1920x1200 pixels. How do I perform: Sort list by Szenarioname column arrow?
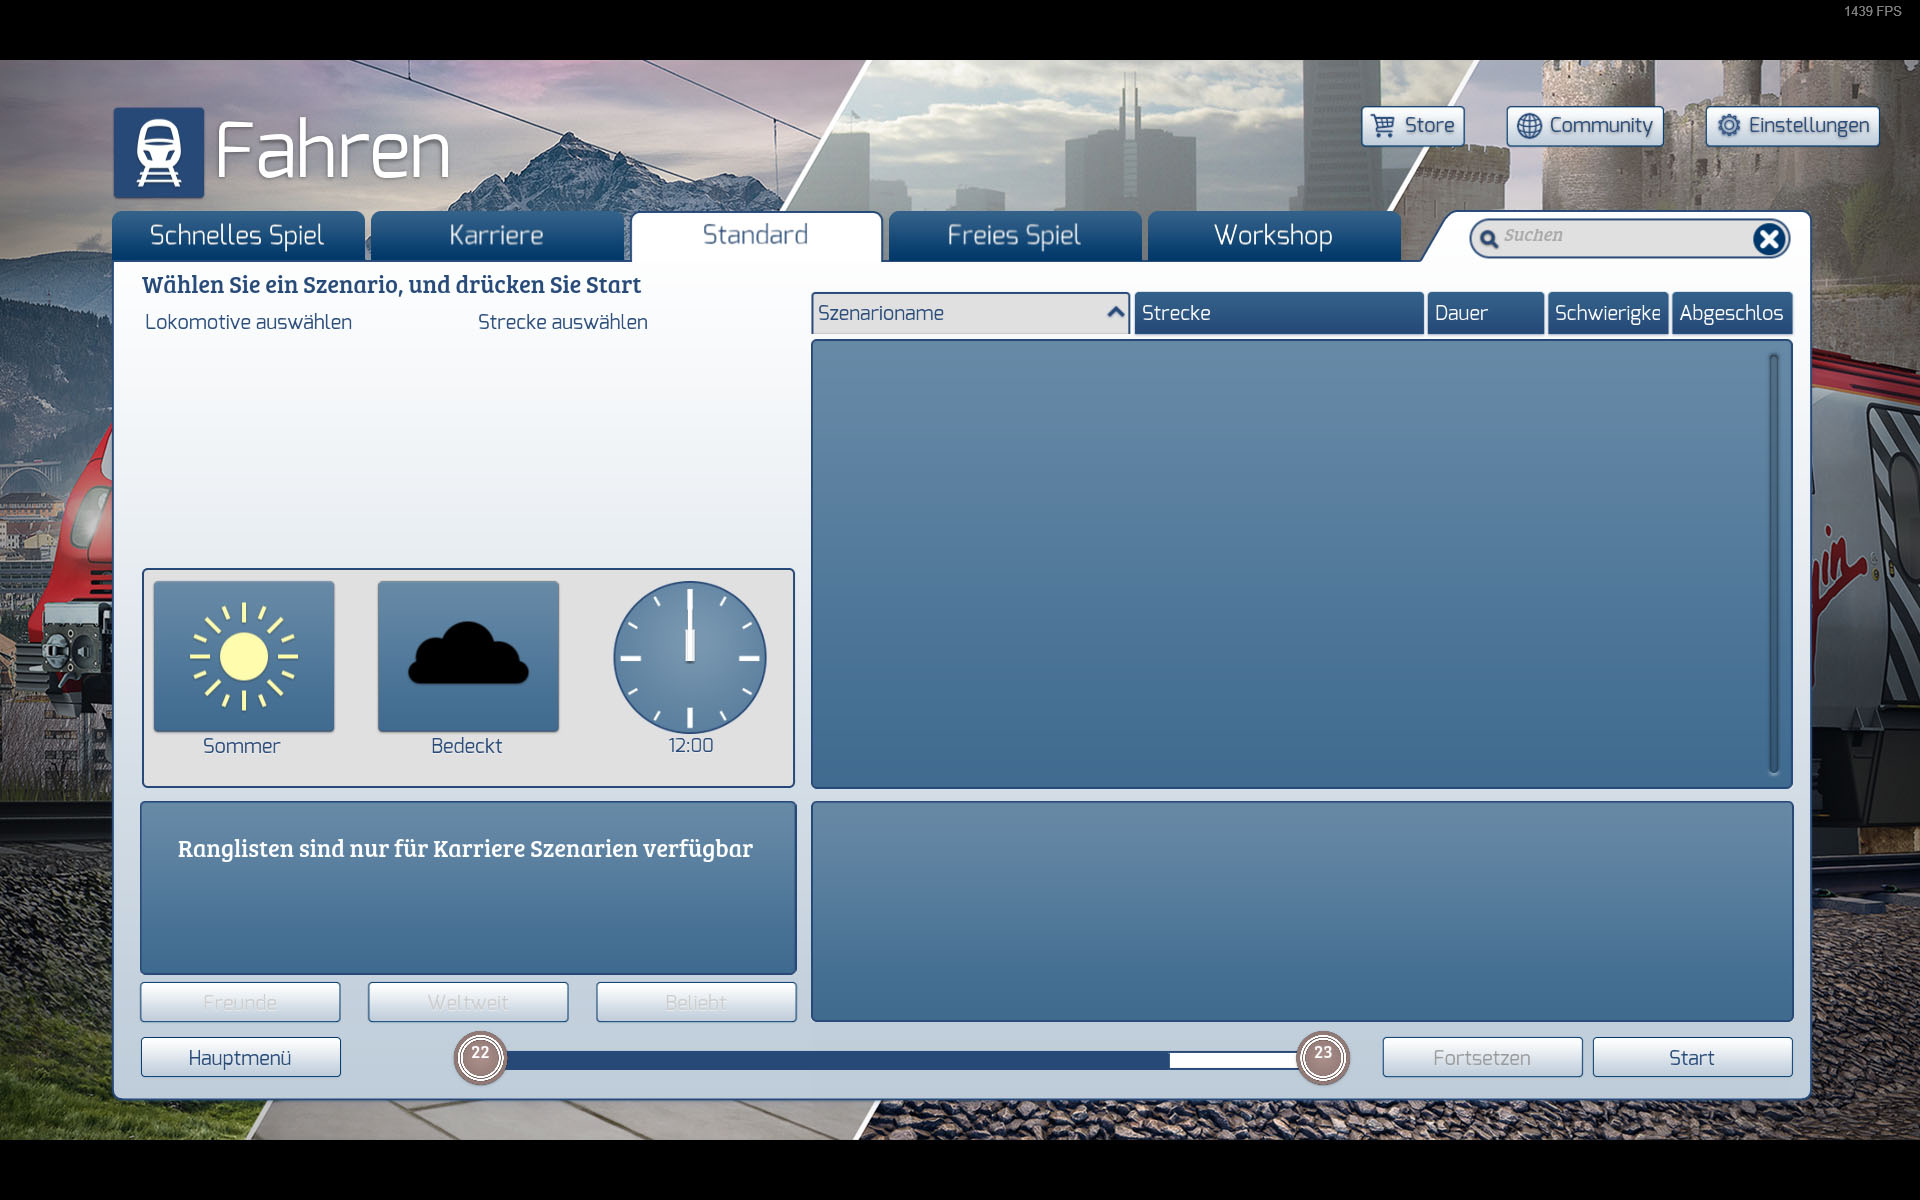click(1115, 313)
